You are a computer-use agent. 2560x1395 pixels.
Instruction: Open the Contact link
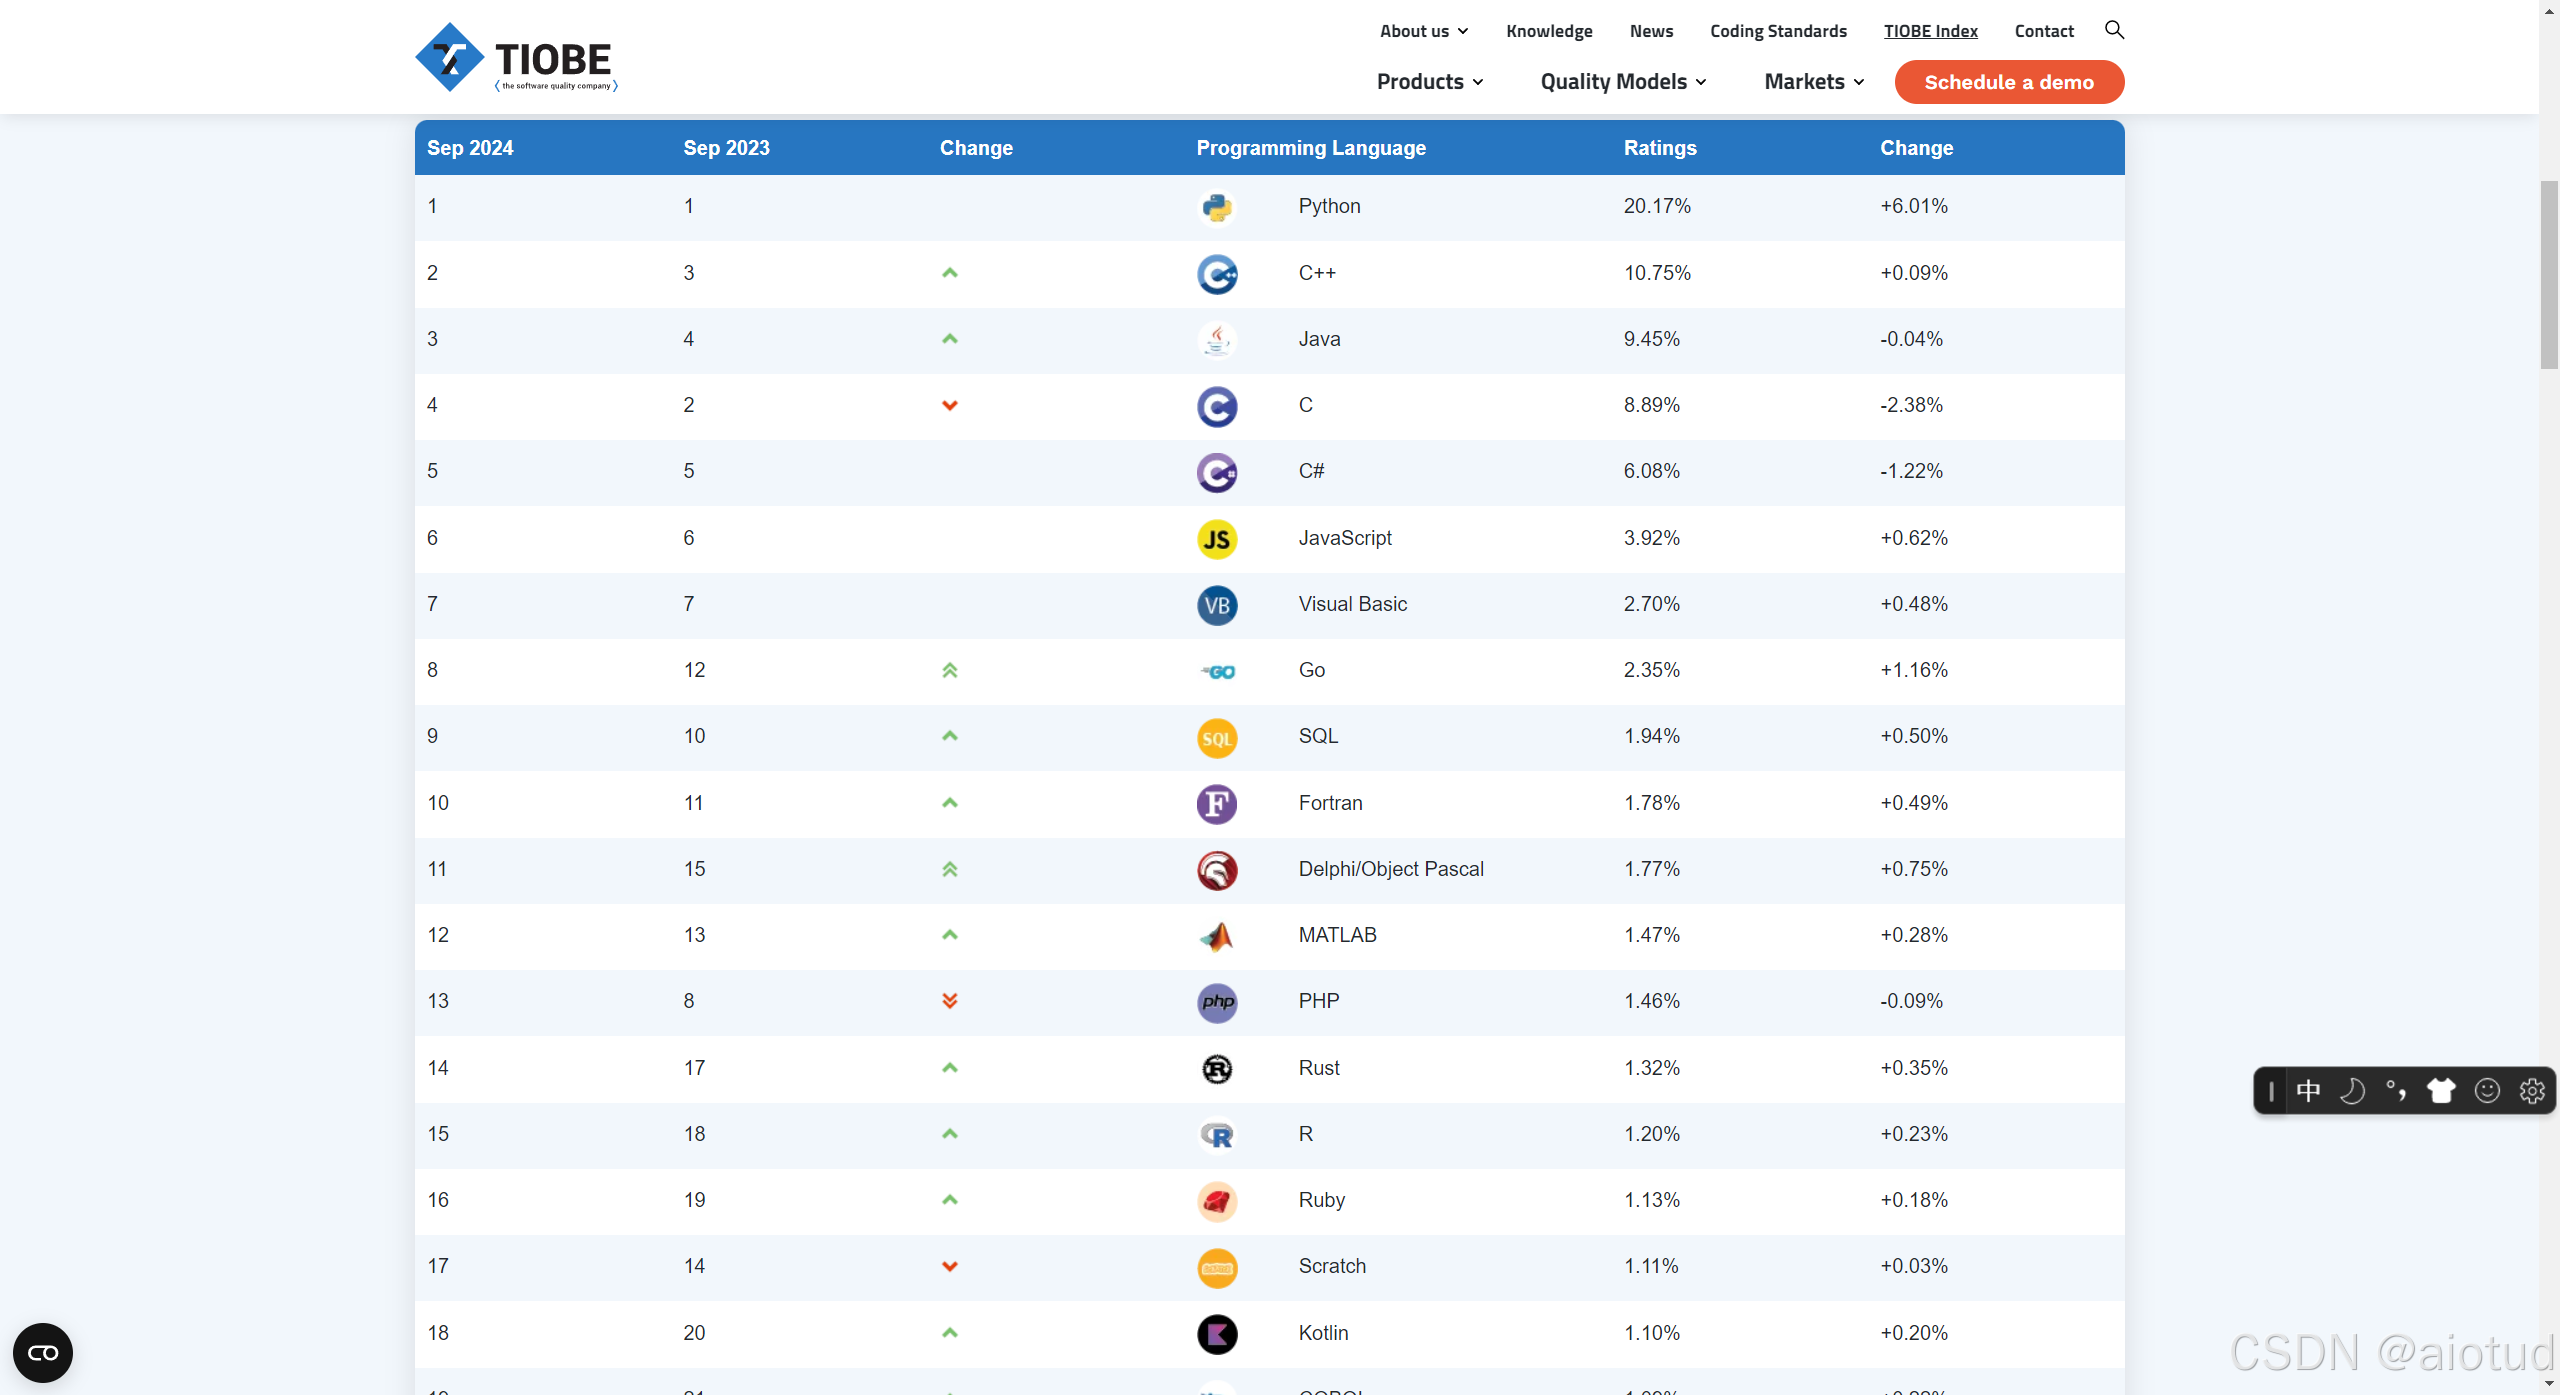[2043, 31]
